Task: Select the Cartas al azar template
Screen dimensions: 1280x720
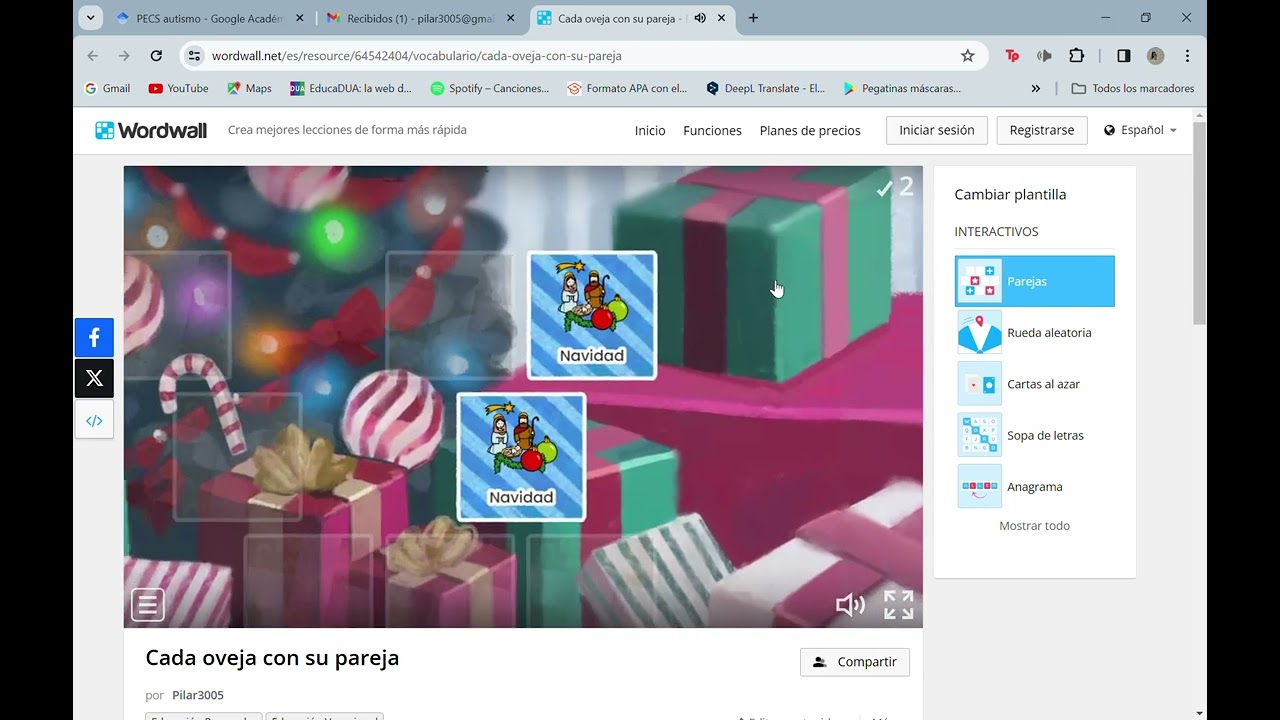Action: point(1035,384)
